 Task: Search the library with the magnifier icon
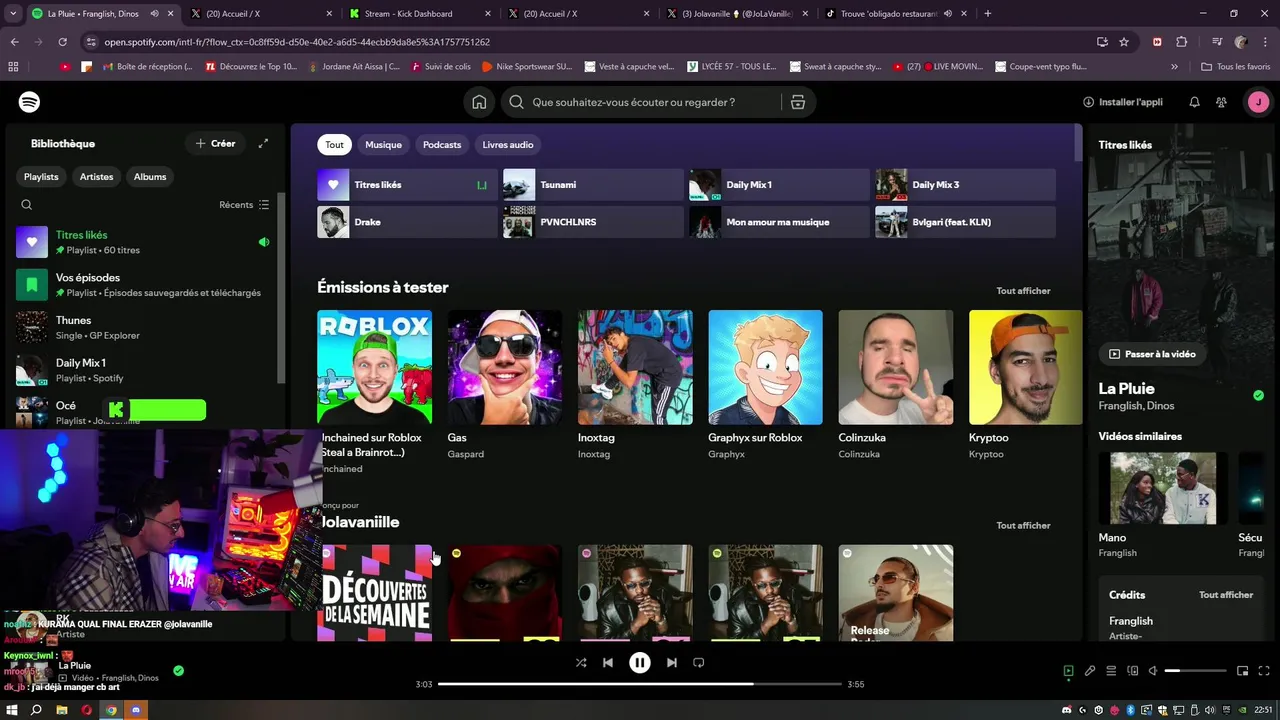click(27, 205)
